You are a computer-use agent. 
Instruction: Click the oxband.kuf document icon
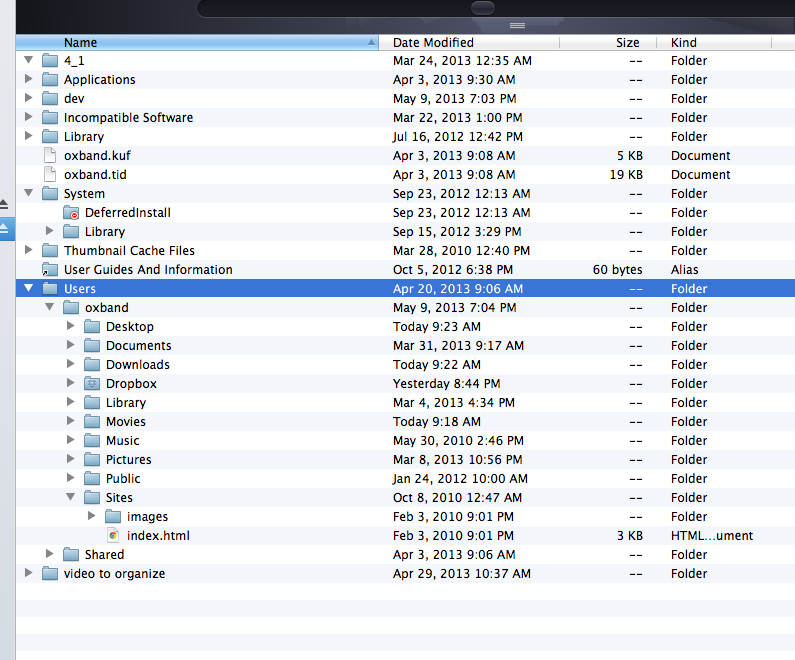[x=50, y=155]
